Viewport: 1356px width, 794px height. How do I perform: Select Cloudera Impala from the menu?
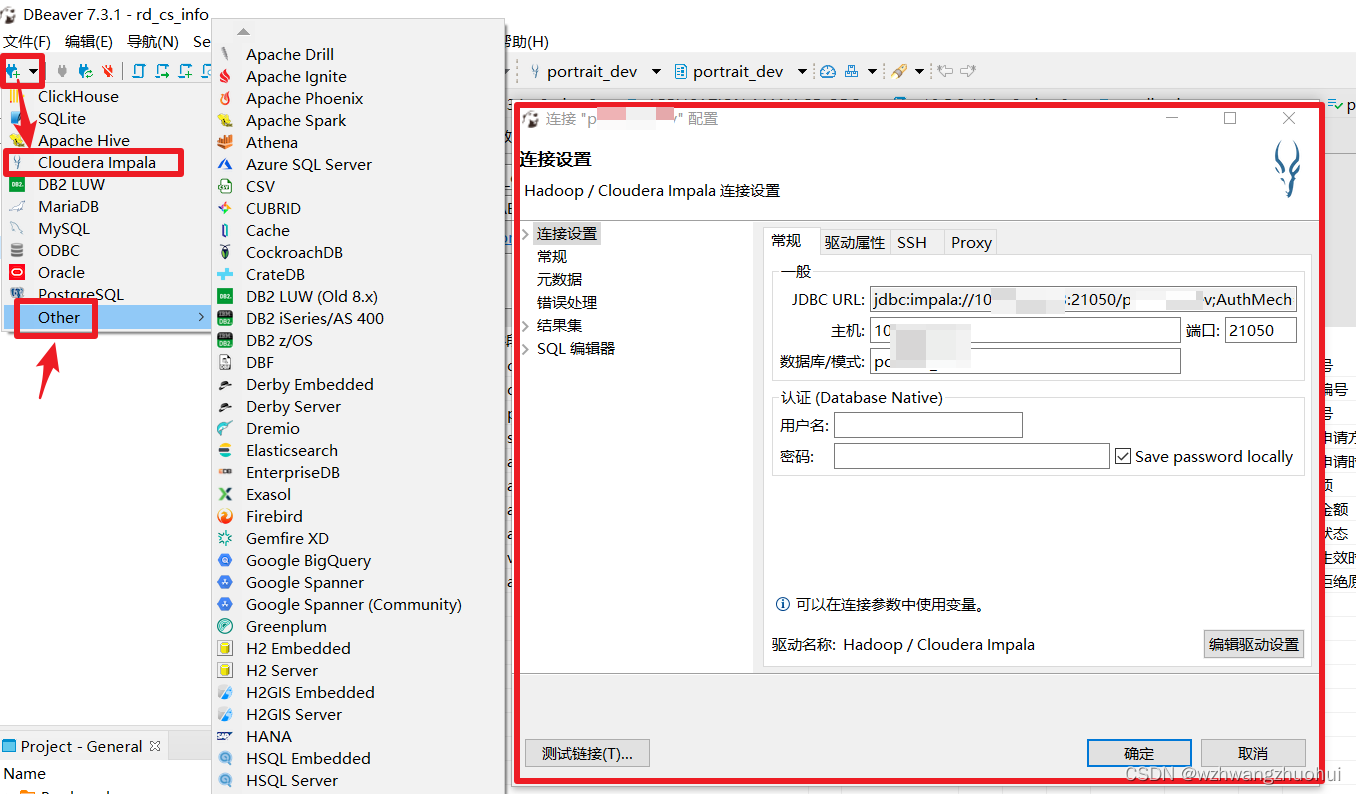pos(97,162)
